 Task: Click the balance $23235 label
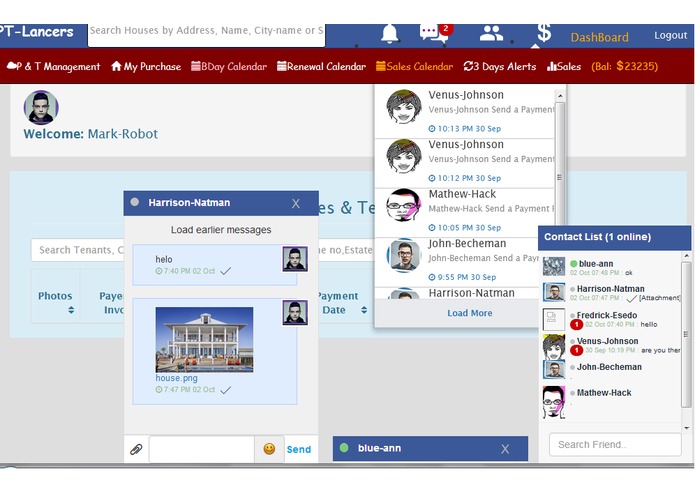coord(625,66)
